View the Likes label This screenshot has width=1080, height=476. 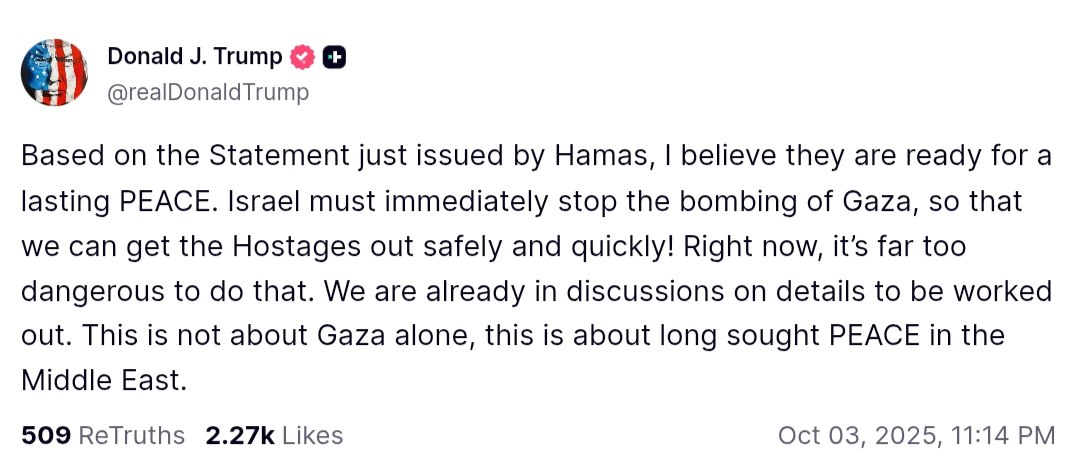313,436
